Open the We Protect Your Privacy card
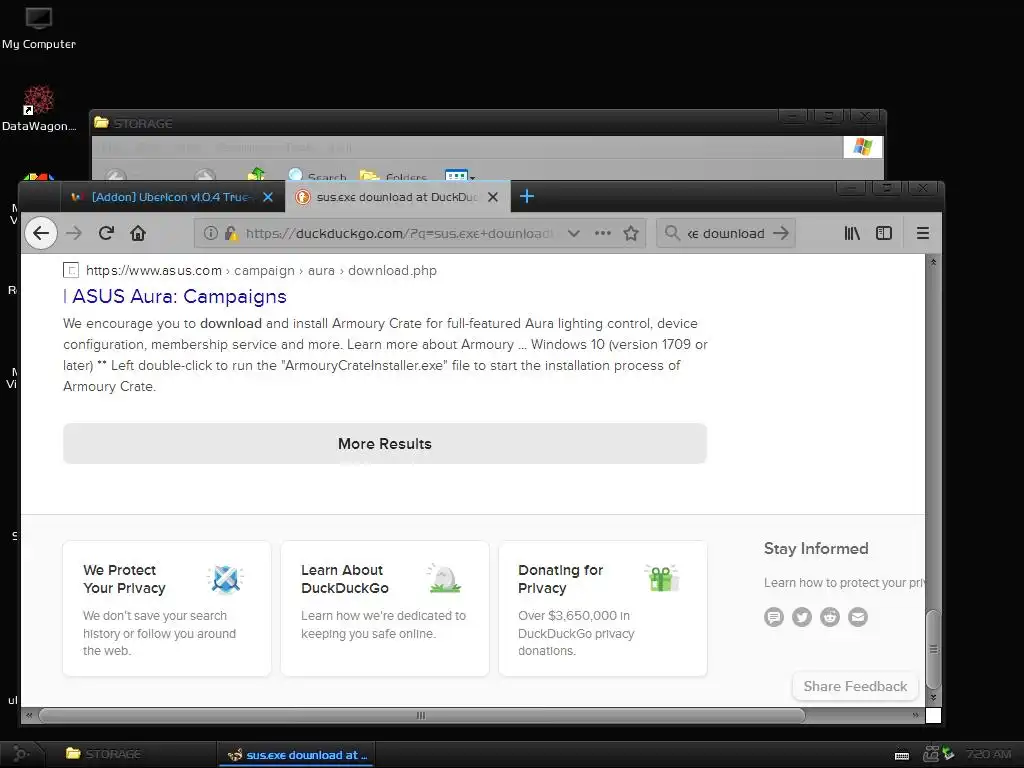This screenshot has width=1024, height=768. click(x=167, y=609)
